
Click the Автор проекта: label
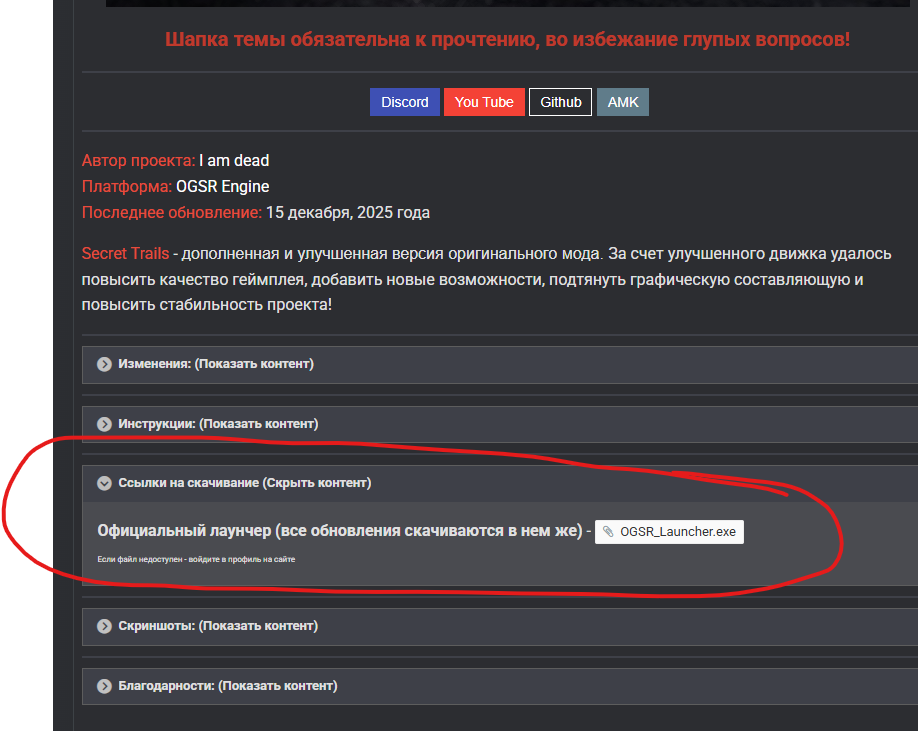pos(138,160)
